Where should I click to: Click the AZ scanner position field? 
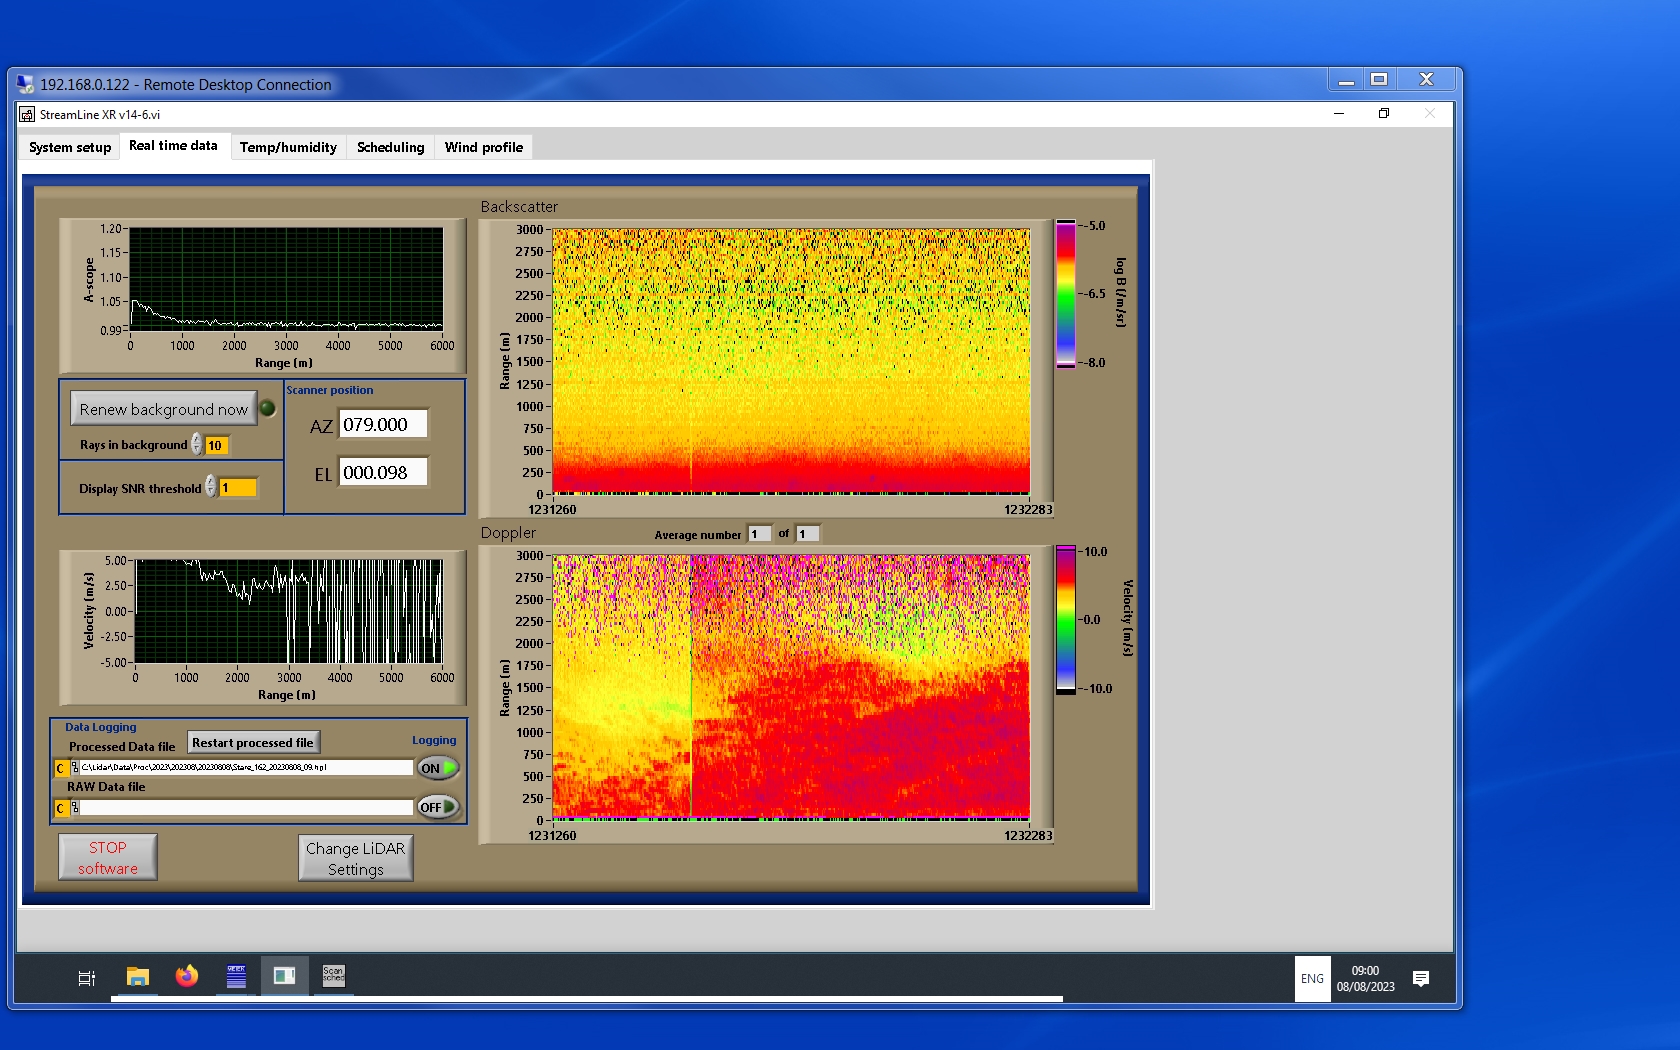point(383,424)
